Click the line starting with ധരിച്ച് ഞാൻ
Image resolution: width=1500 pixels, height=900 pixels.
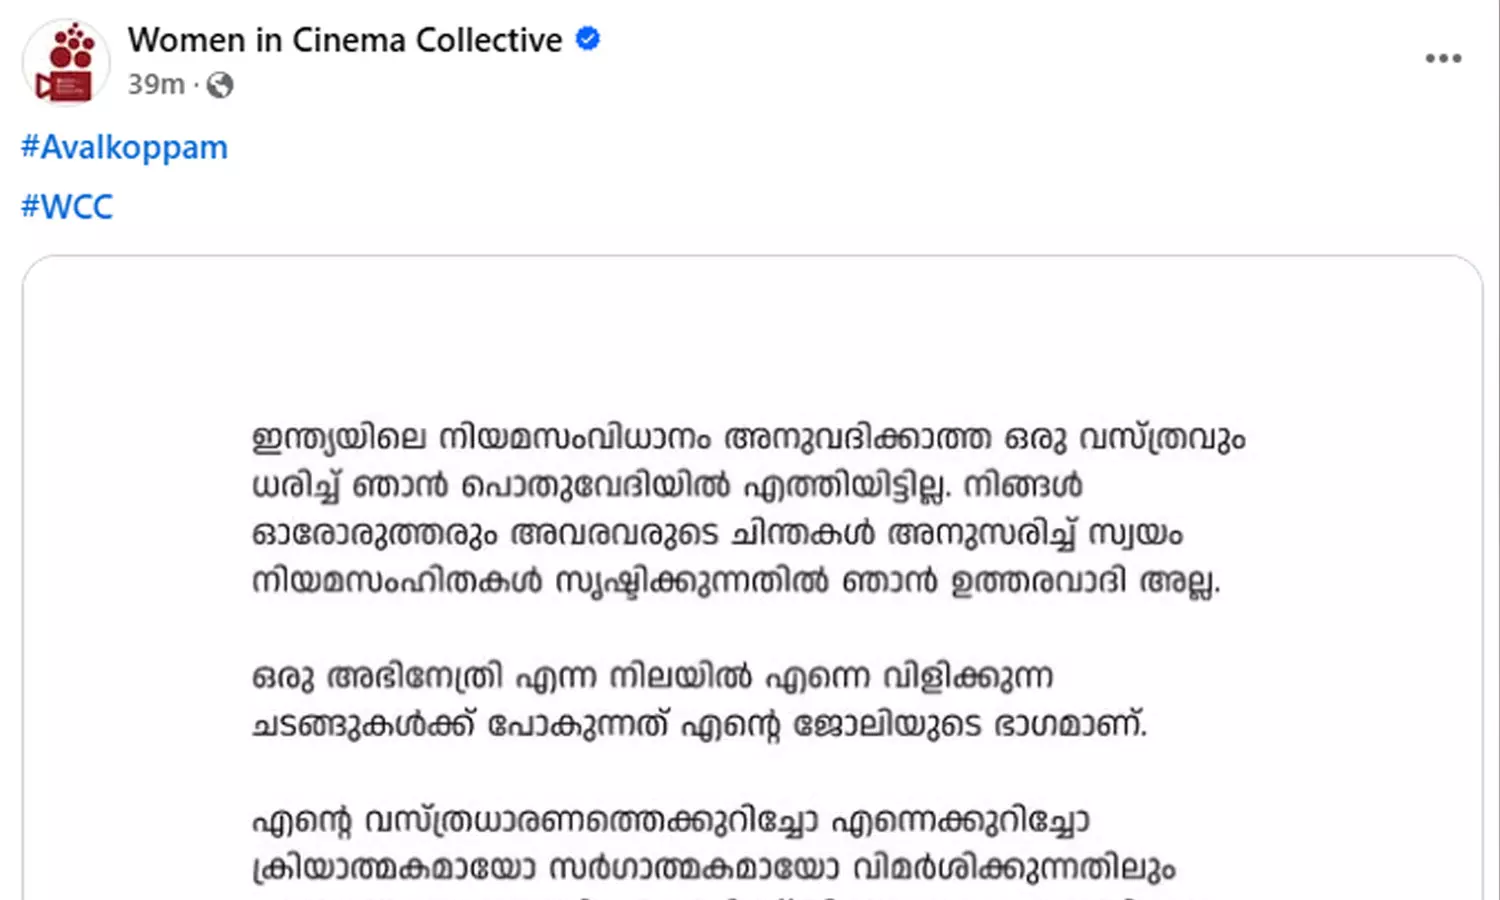pyautogui.click(x=667, y=486)
